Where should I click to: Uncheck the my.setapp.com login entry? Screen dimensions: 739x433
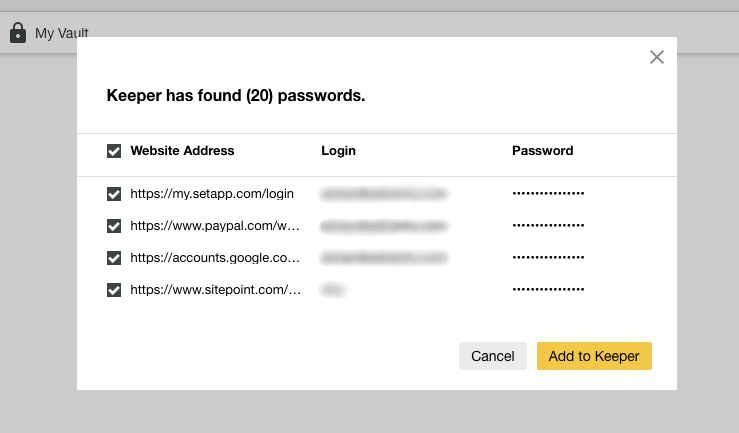(114, 194)
